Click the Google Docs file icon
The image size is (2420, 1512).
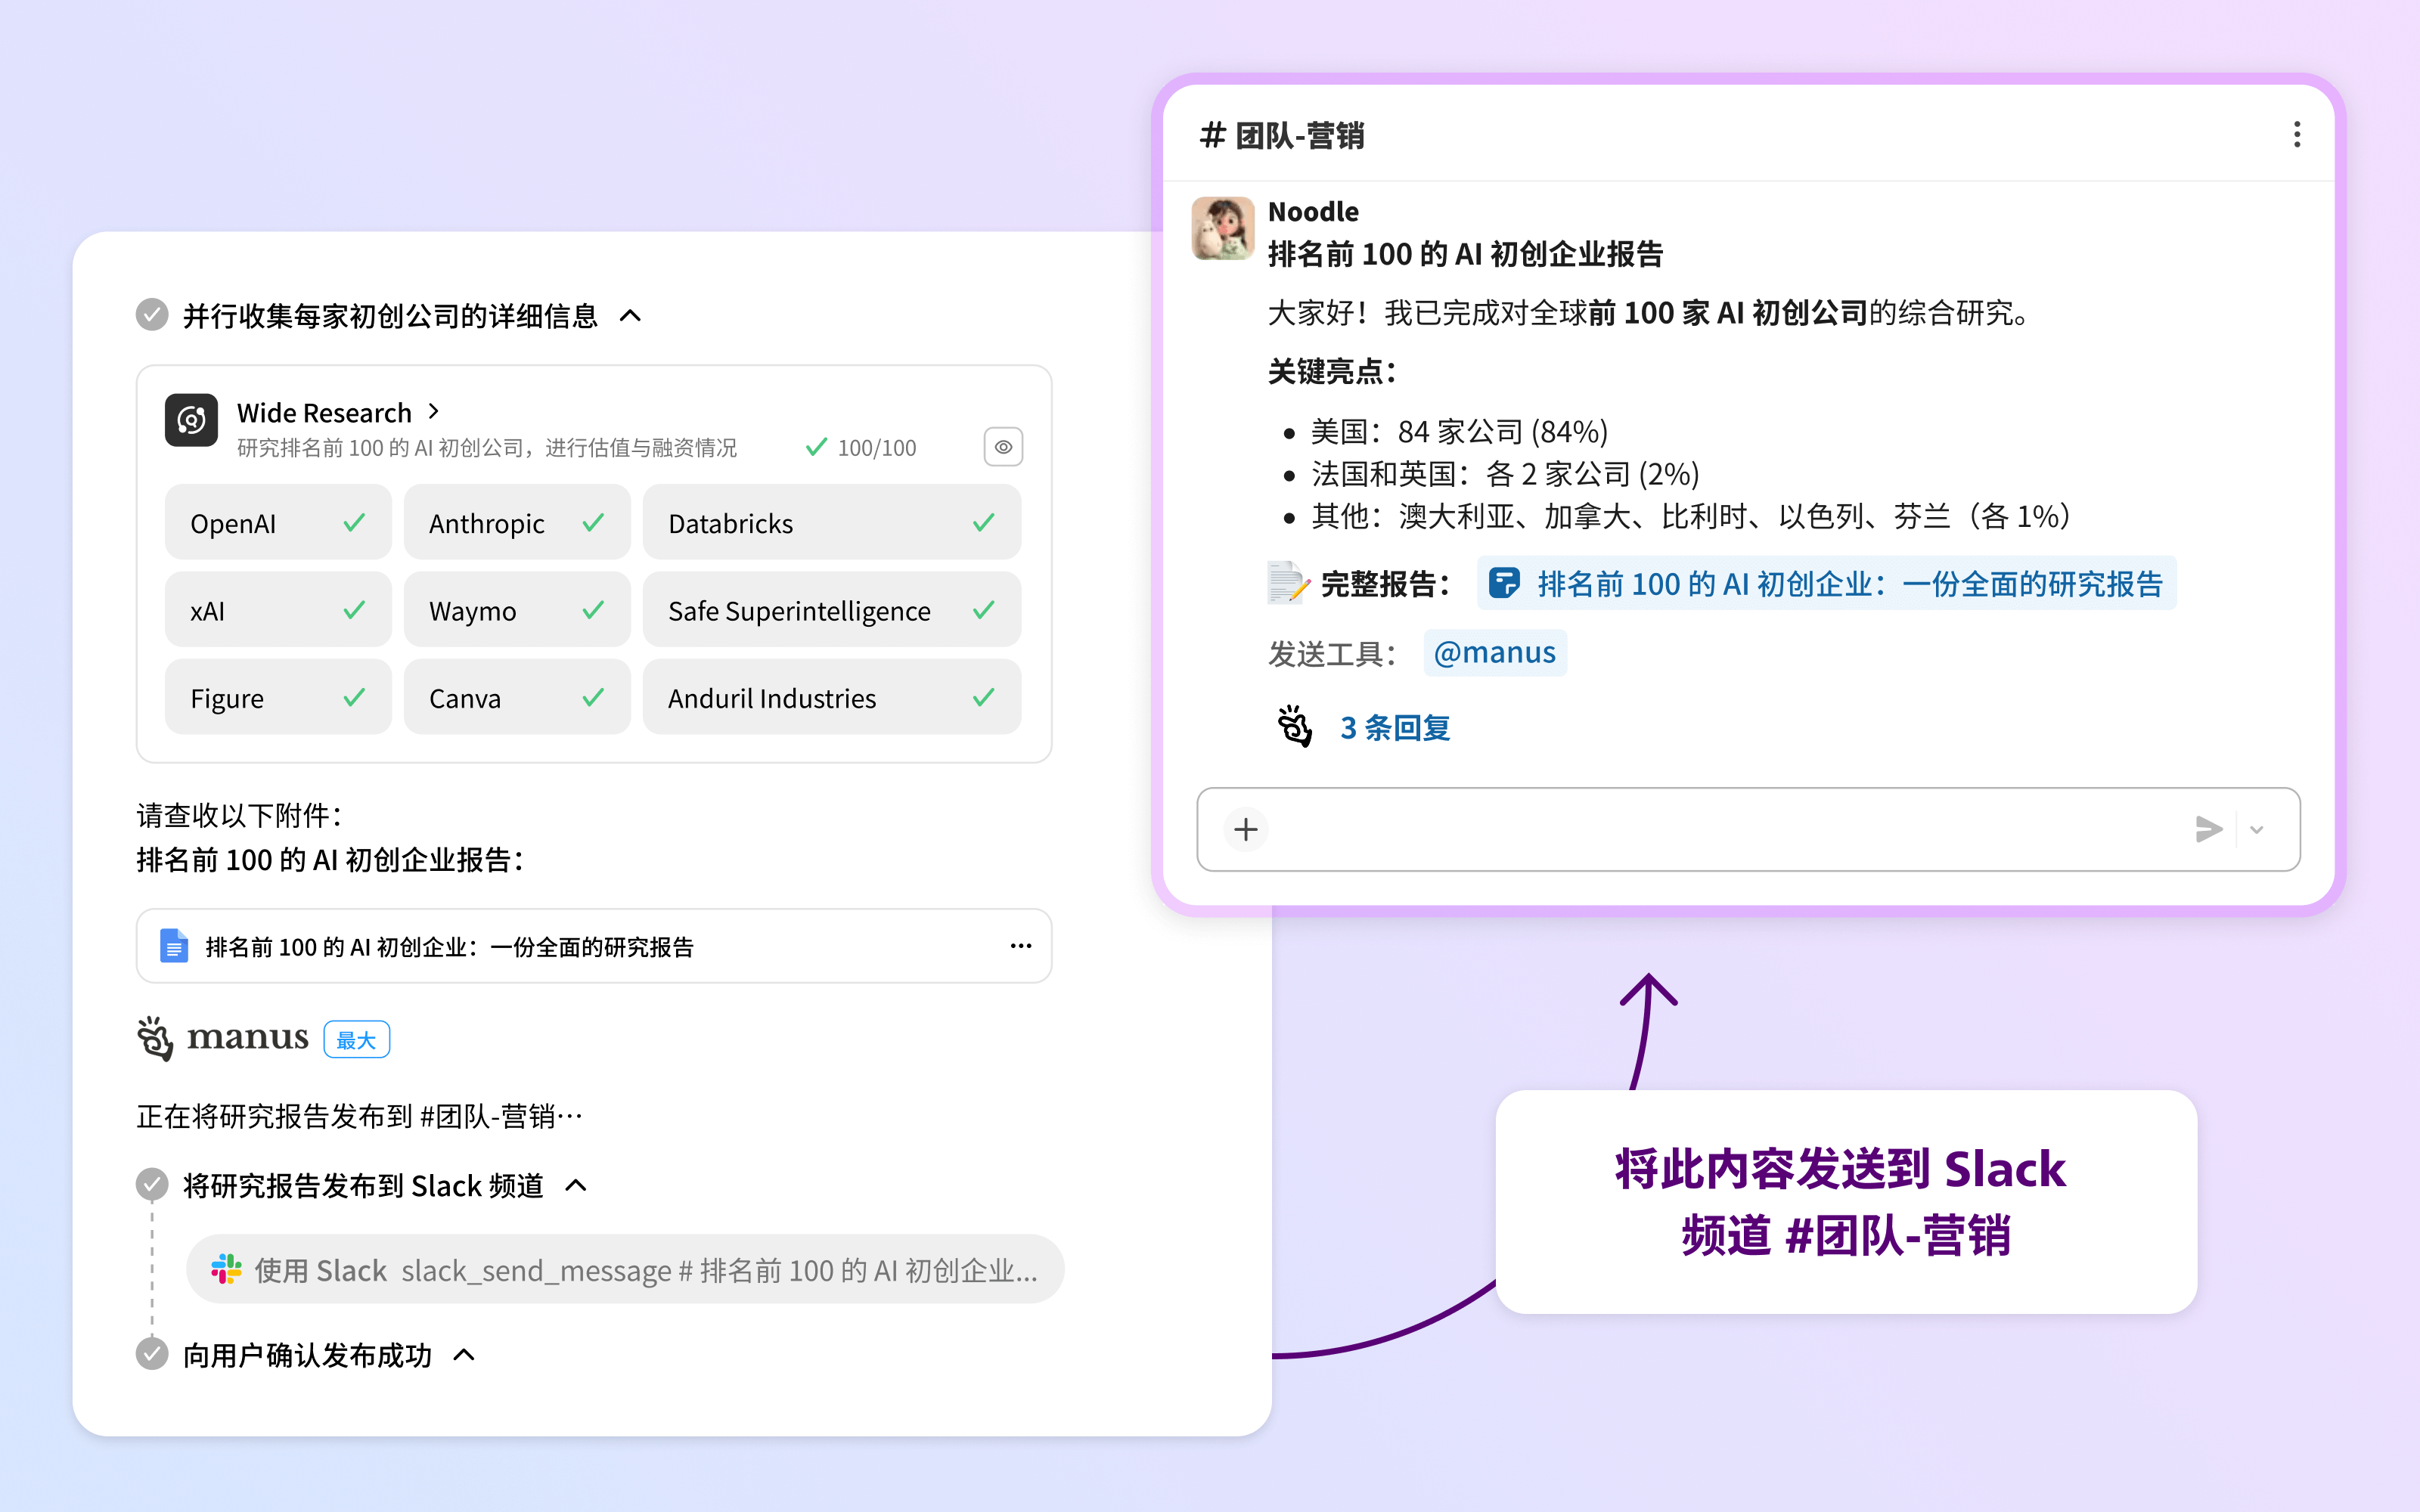point(174,946)
